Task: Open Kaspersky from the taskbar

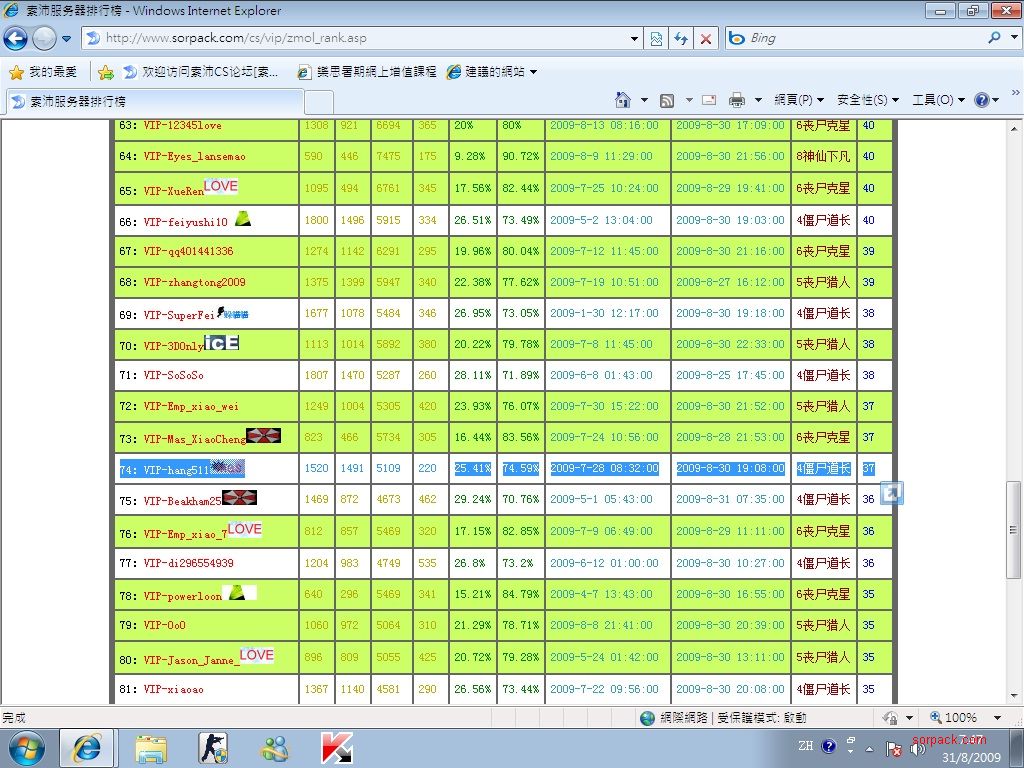Action: tap(336, 748)
